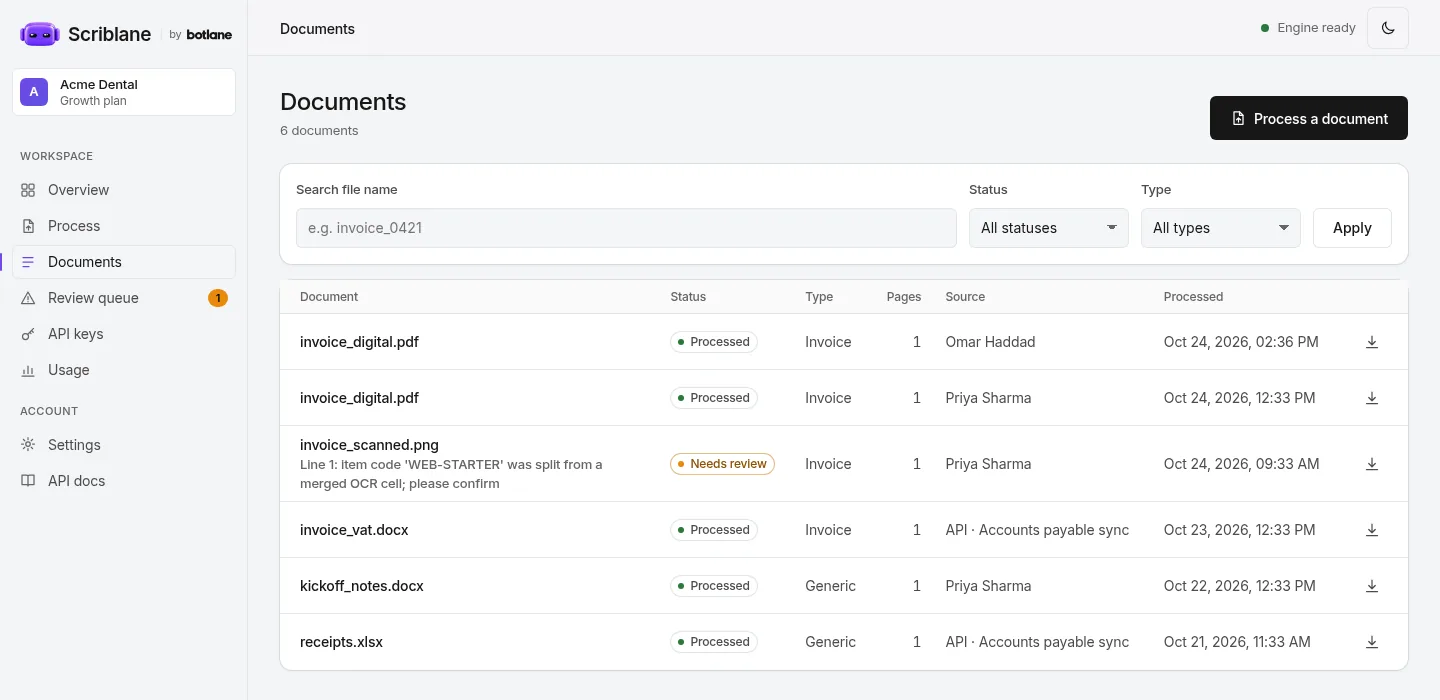Click the Oct 23, 2026, 12:33 PM timestamp
The image size is (1440, 700).
tap(1240, 530)
